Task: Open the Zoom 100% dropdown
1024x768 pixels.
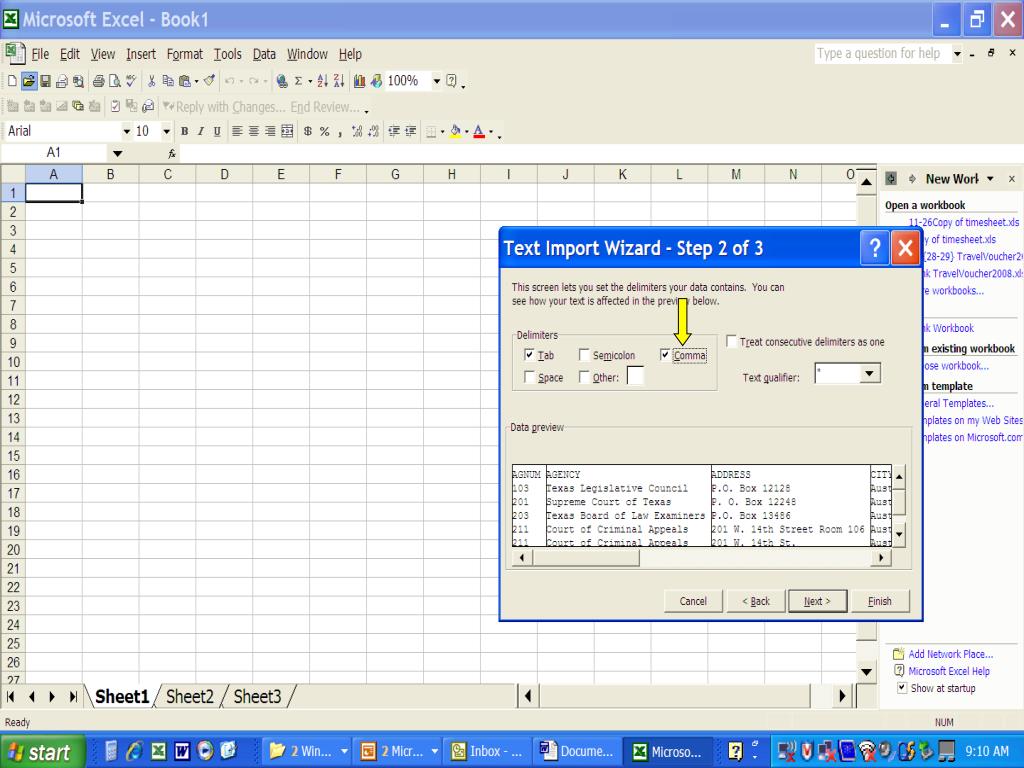Action: tap(436, 81)
